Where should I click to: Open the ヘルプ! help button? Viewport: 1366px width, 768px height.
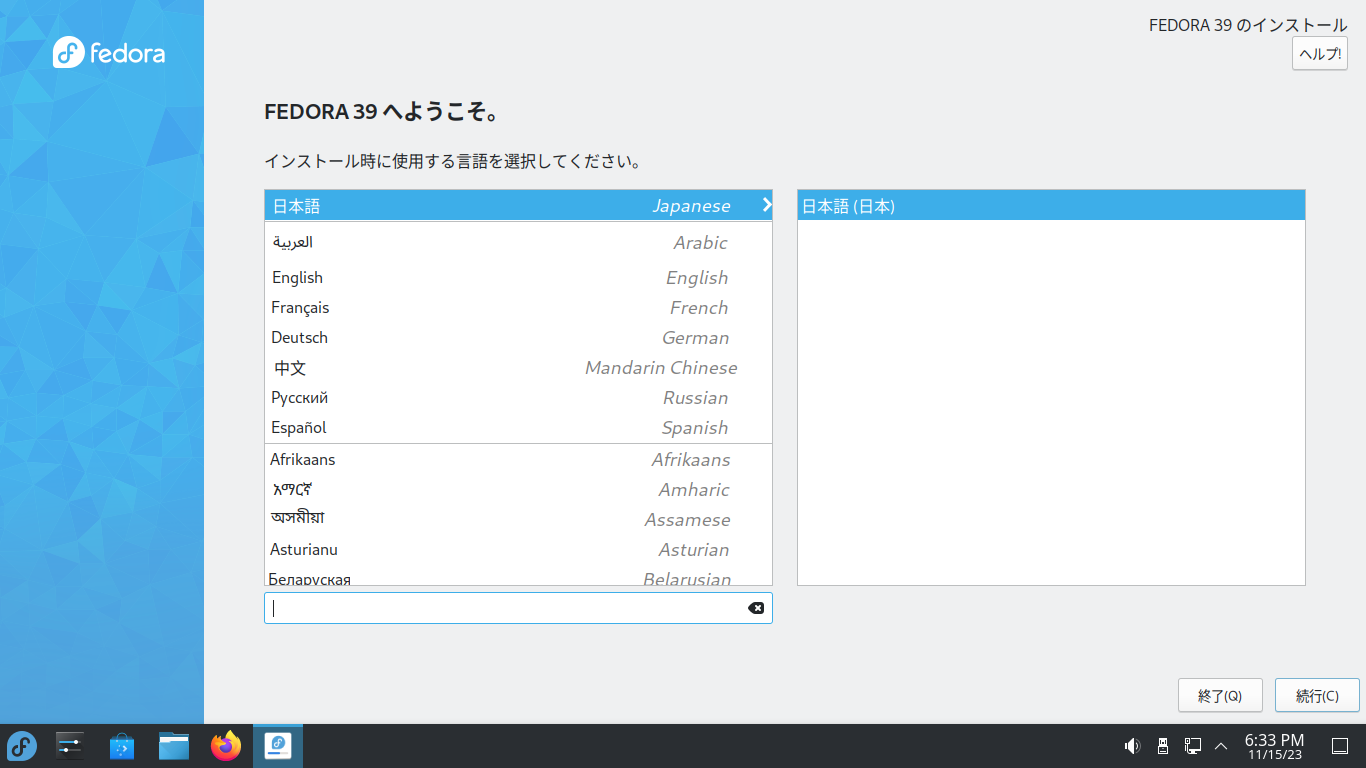click(x=1319, y=54)
